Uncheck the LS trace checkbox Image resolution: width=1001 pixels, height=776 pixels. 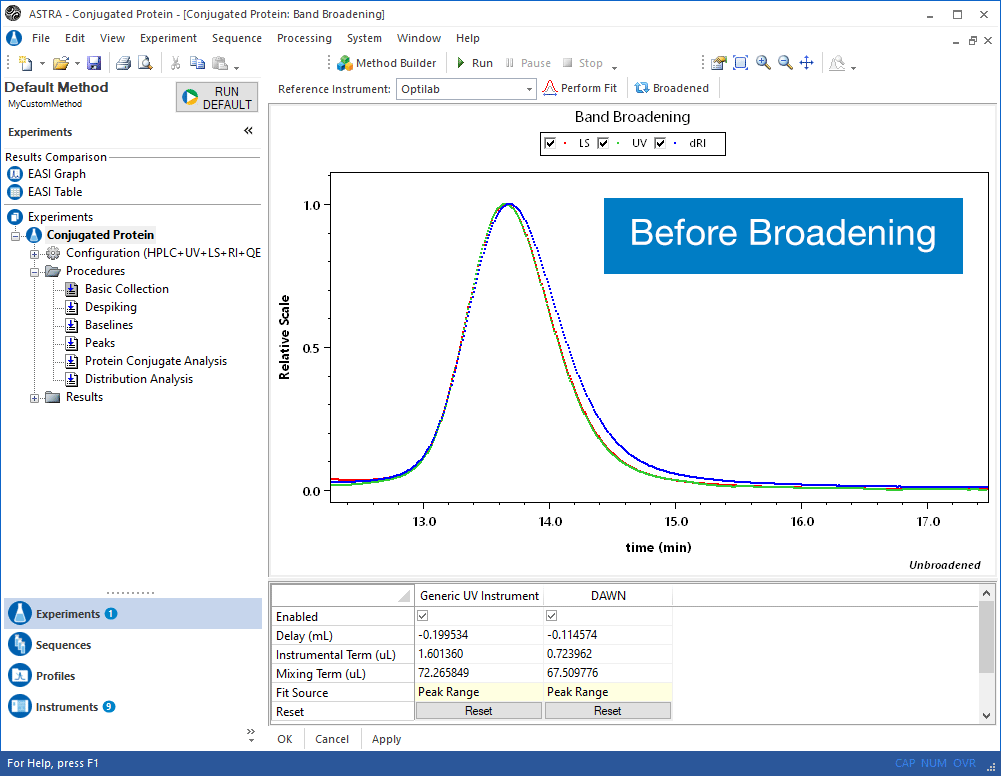(x=550, y=144)
